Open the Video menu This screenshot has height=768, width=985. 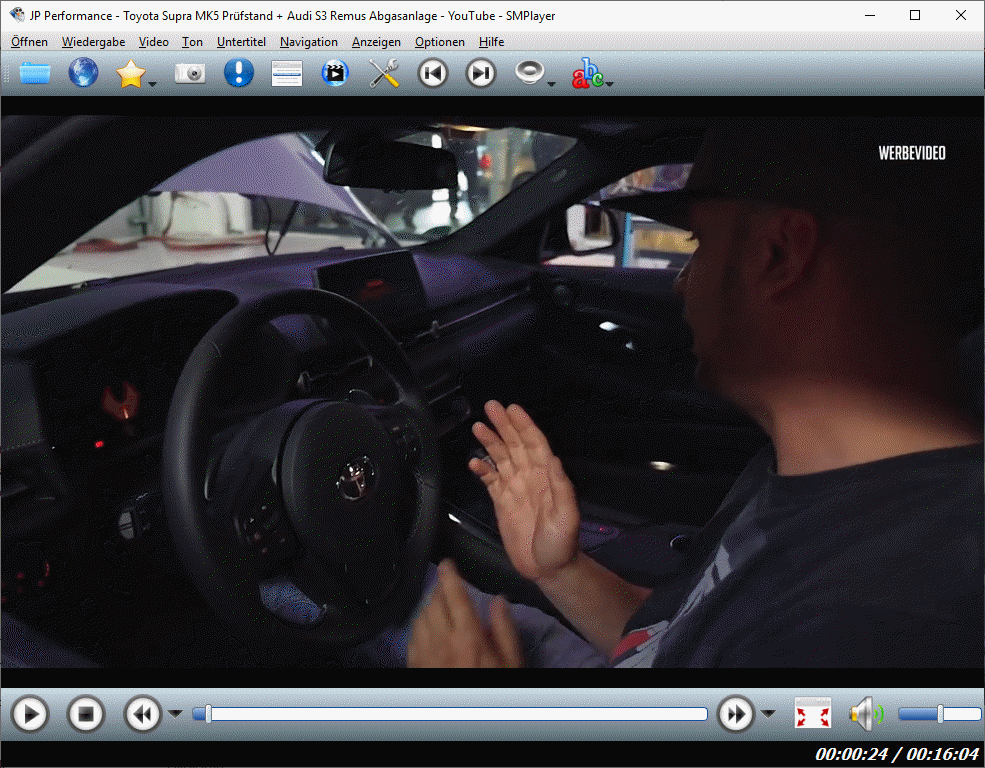pyautogui.click(x=154, y=41)
